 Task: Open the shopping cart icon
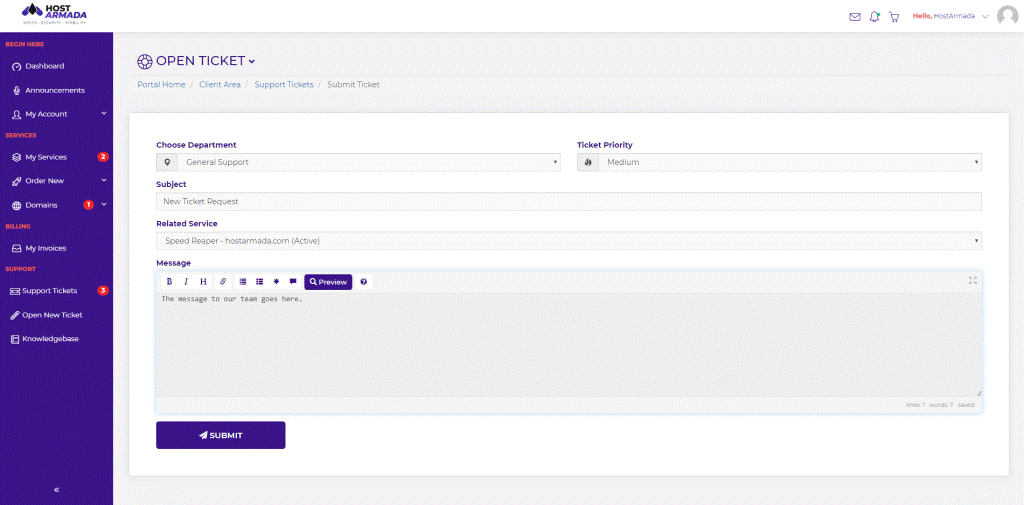894,17
